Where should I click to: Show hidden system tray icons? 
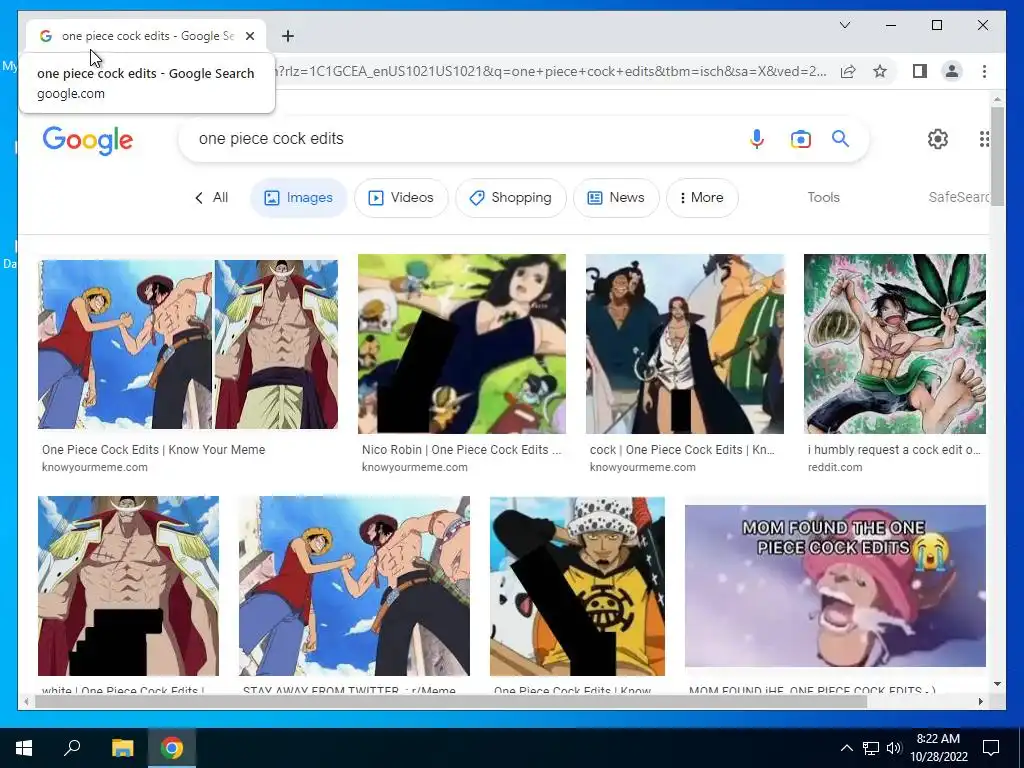pos(846,748)
